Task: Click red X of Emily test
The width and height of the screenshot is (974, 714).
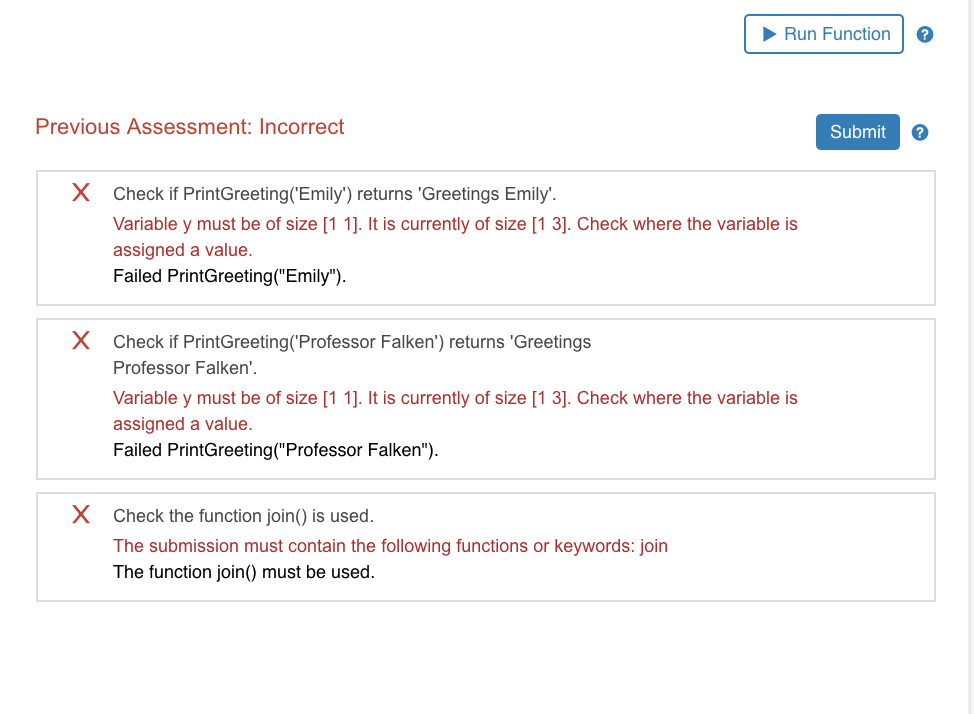Action: pyautogui.click(x=81, y=193)
